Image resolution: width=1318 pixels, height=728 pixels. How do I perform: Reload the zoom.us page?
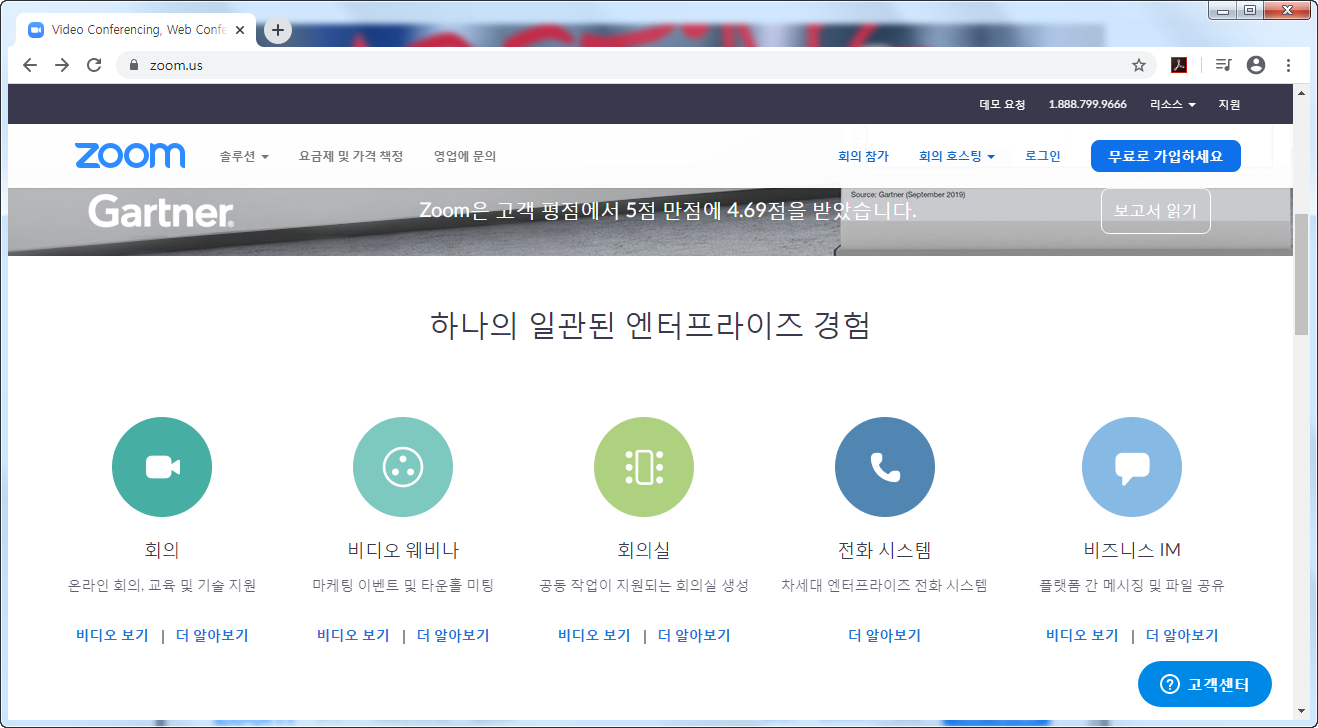pyautogui.click(x=94, y=65)
